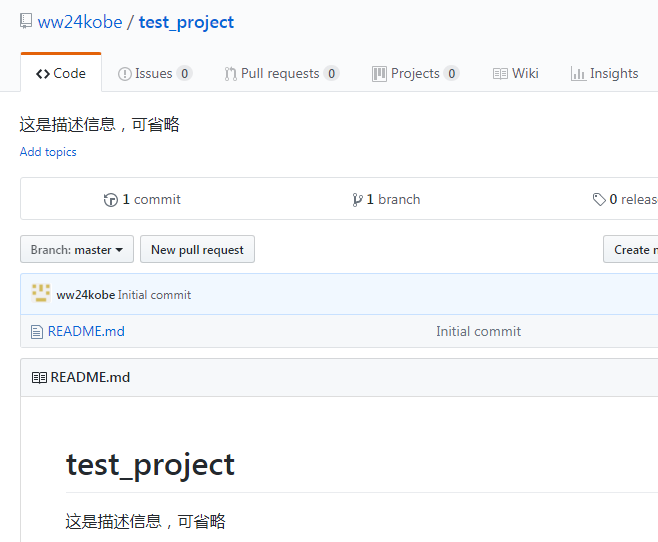The width and height of the screenshot is (658, 542).
Task: Click the branch icon next to 1 branch
Action: point(358,200)
